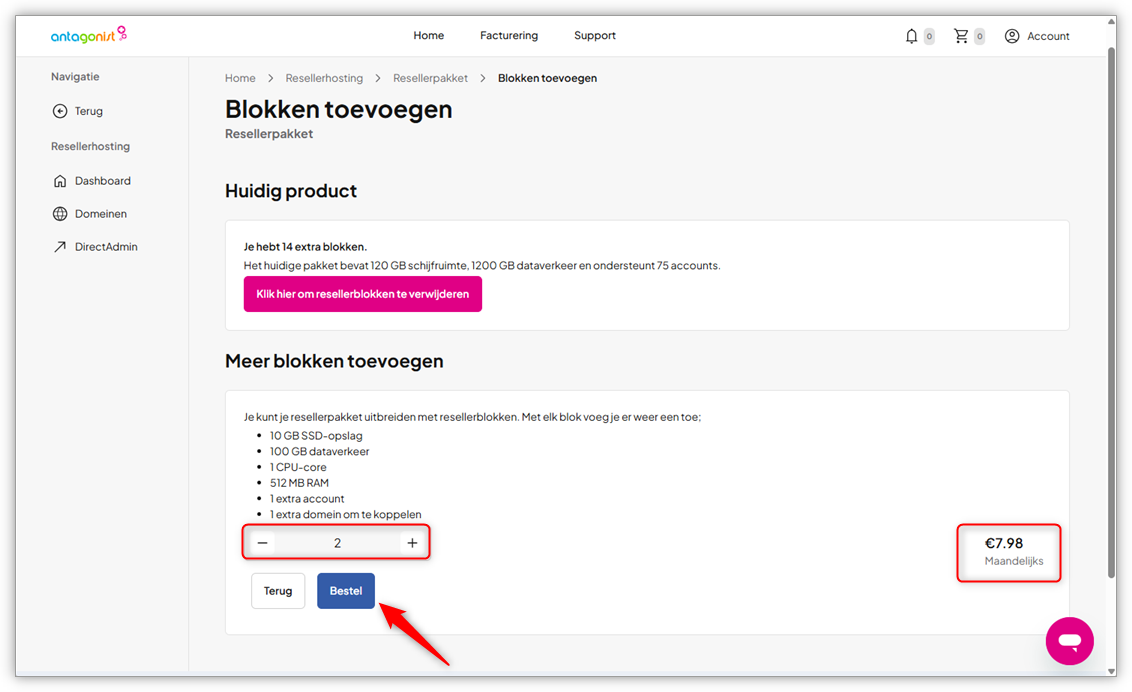
Task: Increase the block quantity with plus
Action: coord(412,542)
